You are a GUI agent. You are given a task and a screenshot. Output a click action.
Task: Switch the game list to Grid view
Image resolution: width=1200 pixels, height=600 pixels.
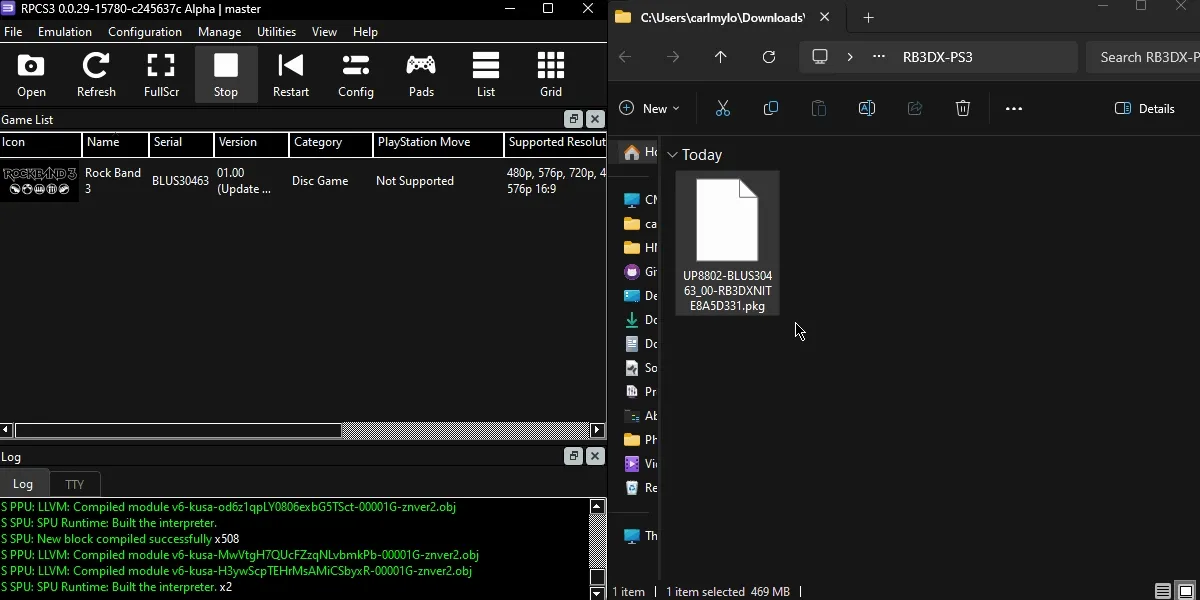(x=550, y=74)
